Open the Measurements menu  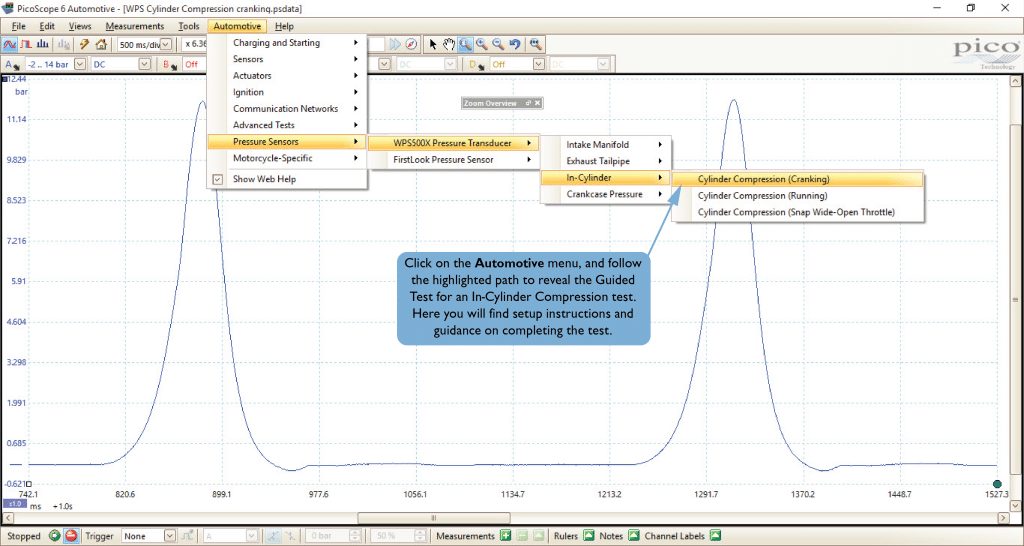click(x=135, y=26)
